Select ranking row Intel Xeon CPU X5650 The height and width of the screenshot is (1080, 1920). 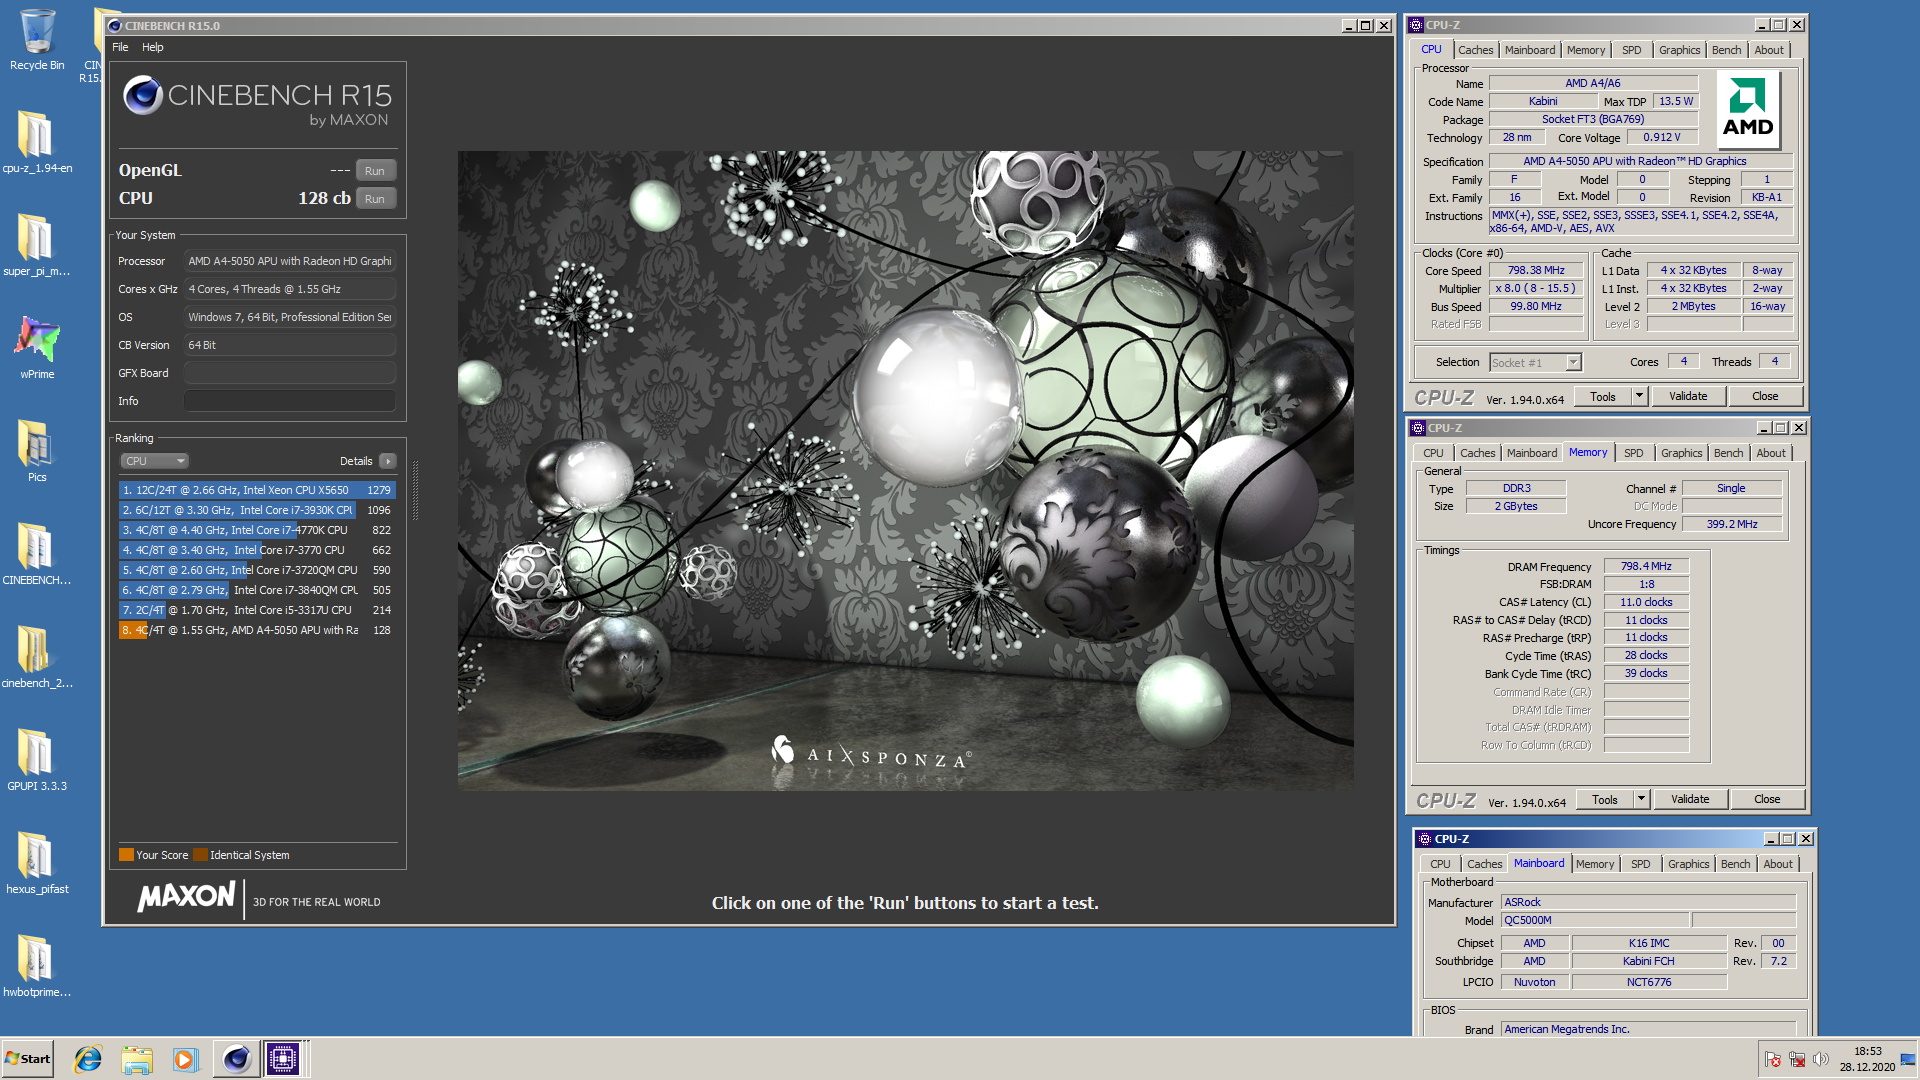(257, 490)
